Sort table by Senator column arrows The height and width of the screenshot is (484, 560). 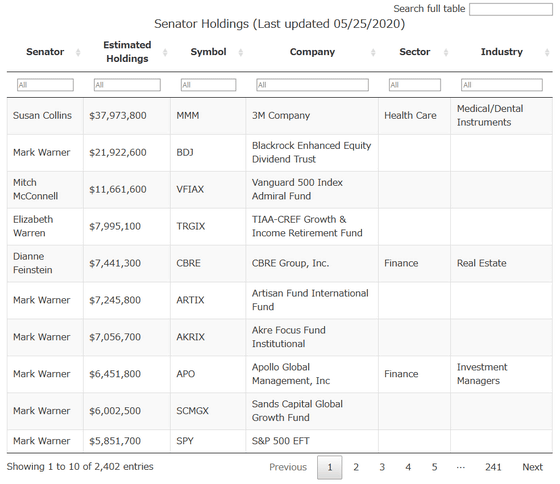point(78,53)
